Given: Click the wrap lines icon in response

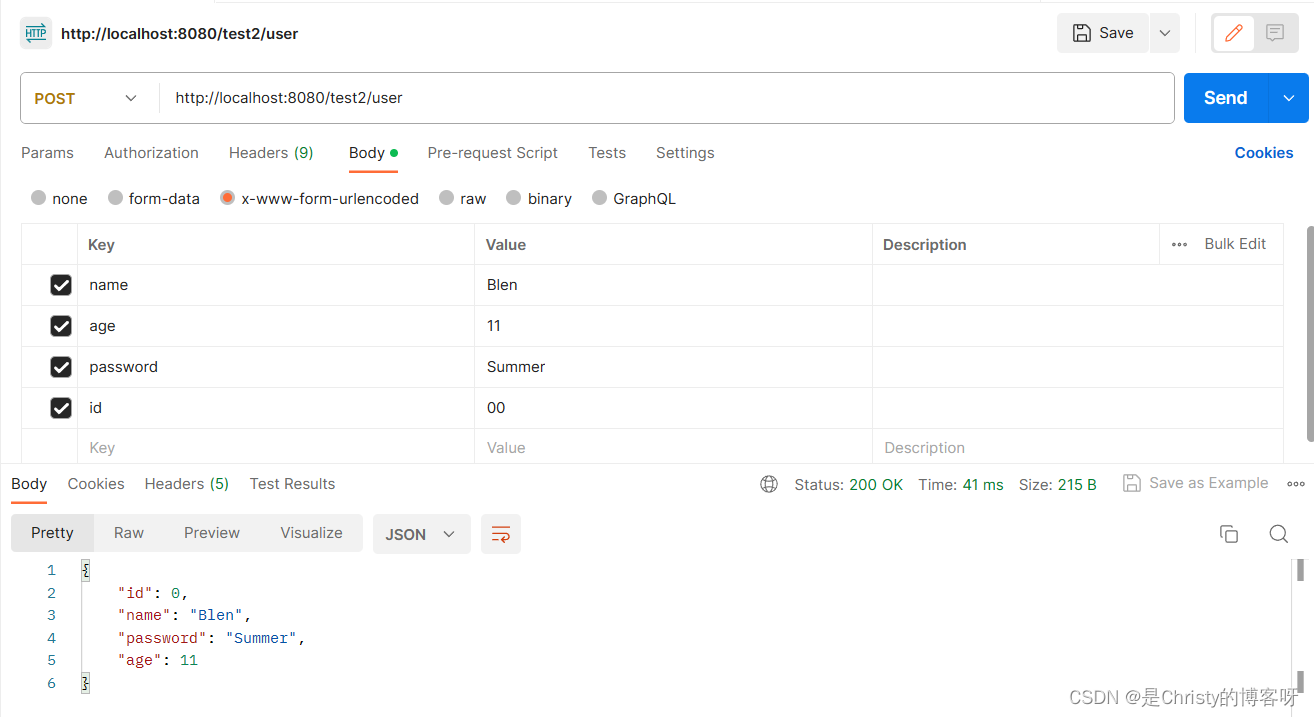Looking at the screenshot, I should pyautogui.click(x=501, y=534).
